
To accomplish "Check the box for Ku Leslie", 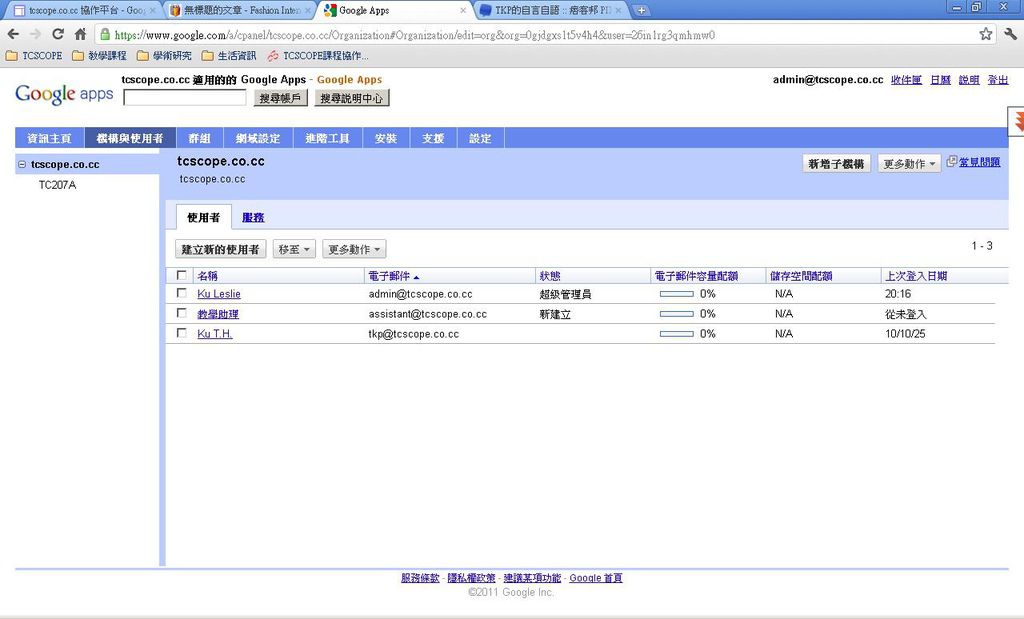I will click(x=182, y=293).
